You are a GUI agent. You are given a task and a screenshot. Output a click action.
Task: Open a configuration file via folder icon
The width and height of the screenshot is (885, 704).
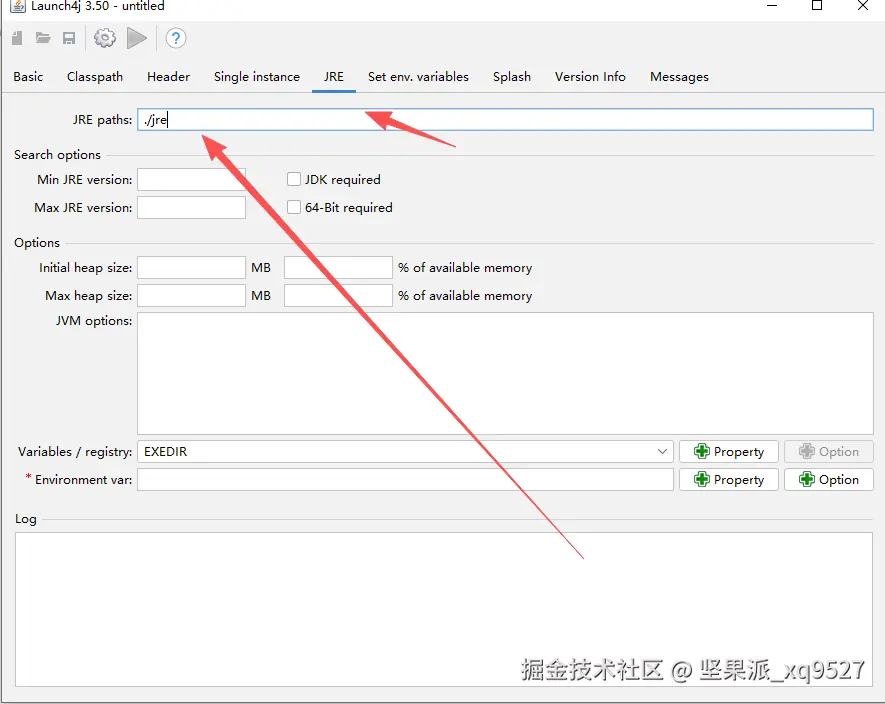pos(43,38)
